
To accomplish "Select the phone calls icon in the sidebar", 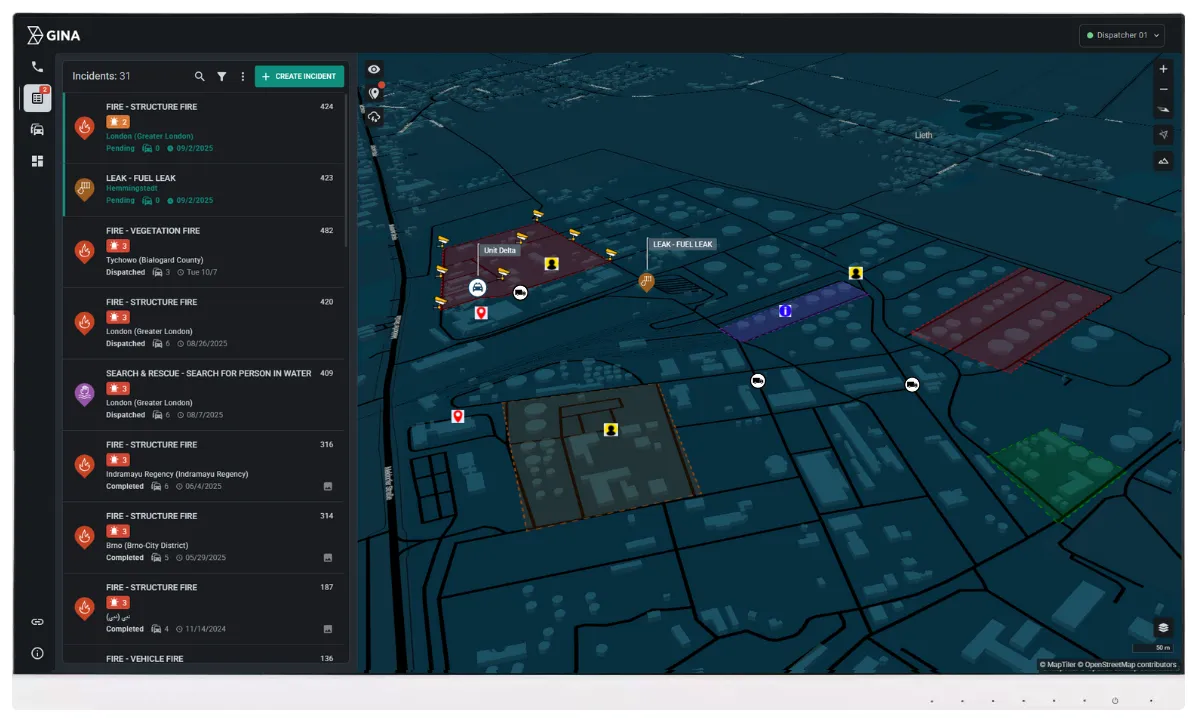I will (37, 65).
